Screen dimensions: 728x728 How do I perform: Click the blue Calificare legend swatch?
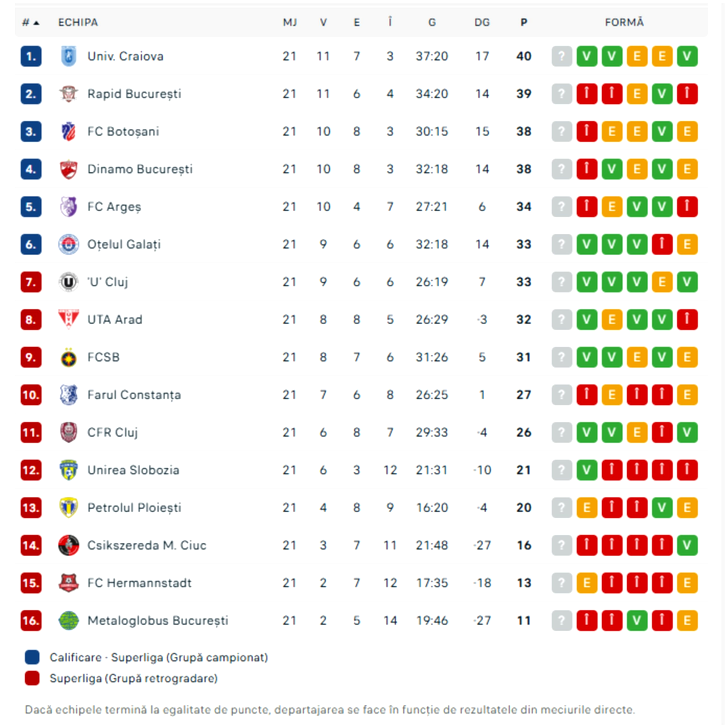(32, 657)
